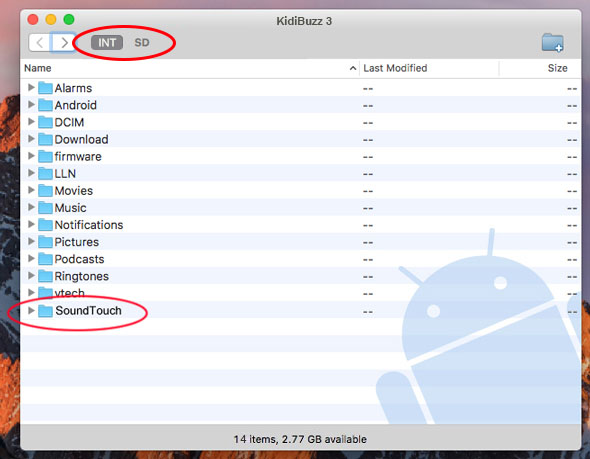Screen dimensions: 590x459
Task: Select the Android folder icon
Action: pyautogui.click(x=45, y=105)
